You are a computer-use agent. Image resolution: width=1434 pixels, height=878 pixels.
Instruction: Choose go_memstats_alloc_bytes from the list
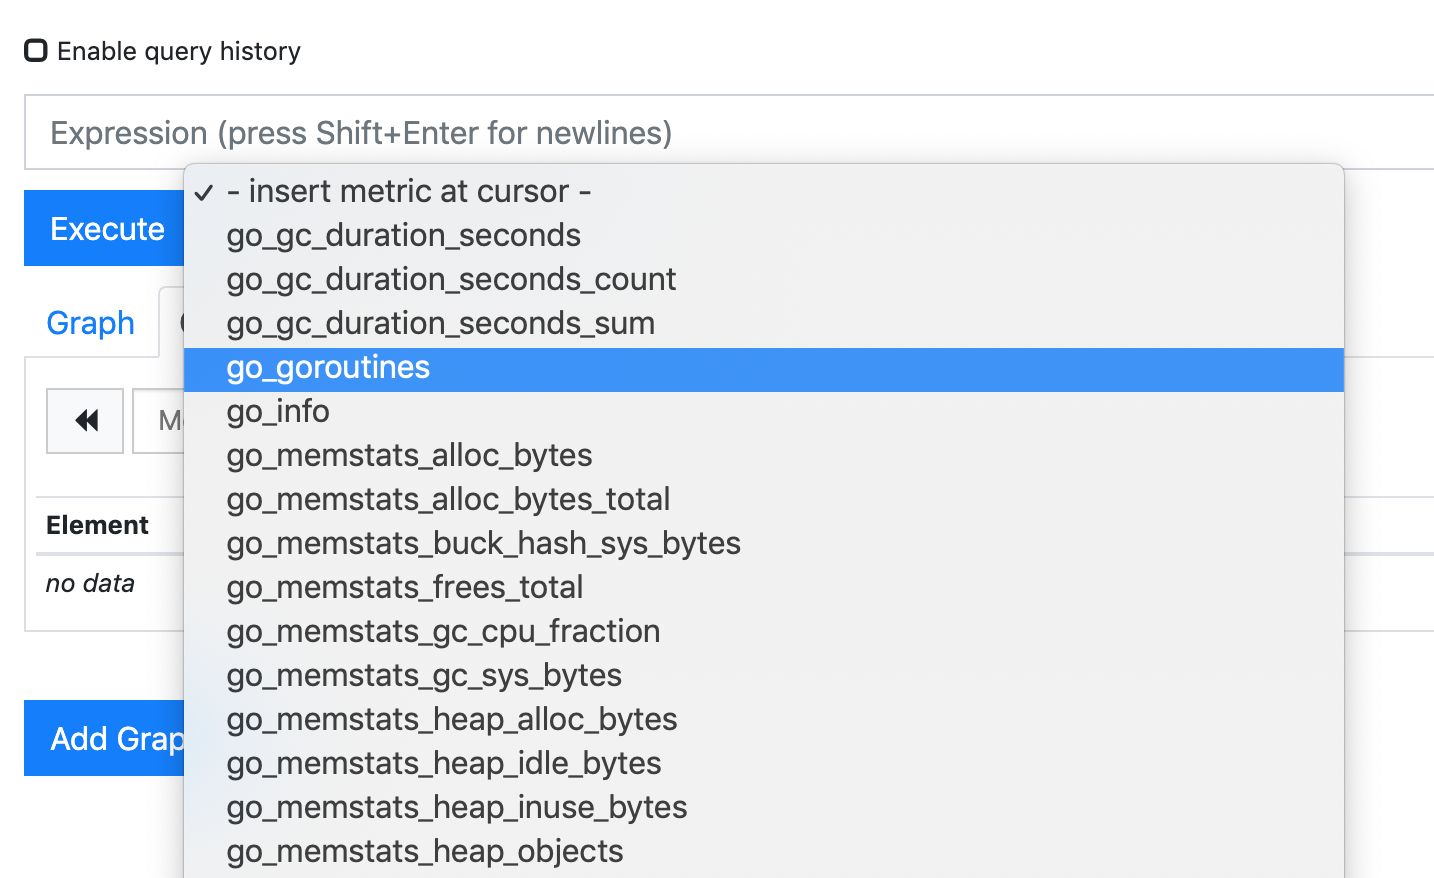(409, 455)
